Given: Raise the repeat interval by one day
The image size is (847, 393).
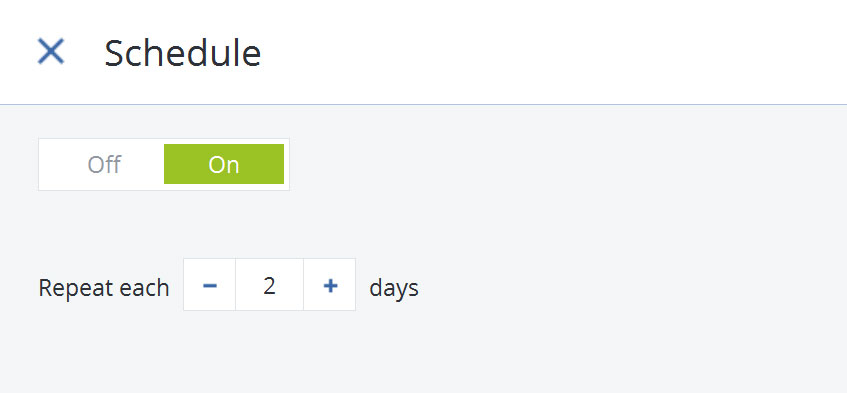Looking at the screenshot, I should (x=330, y=284).
